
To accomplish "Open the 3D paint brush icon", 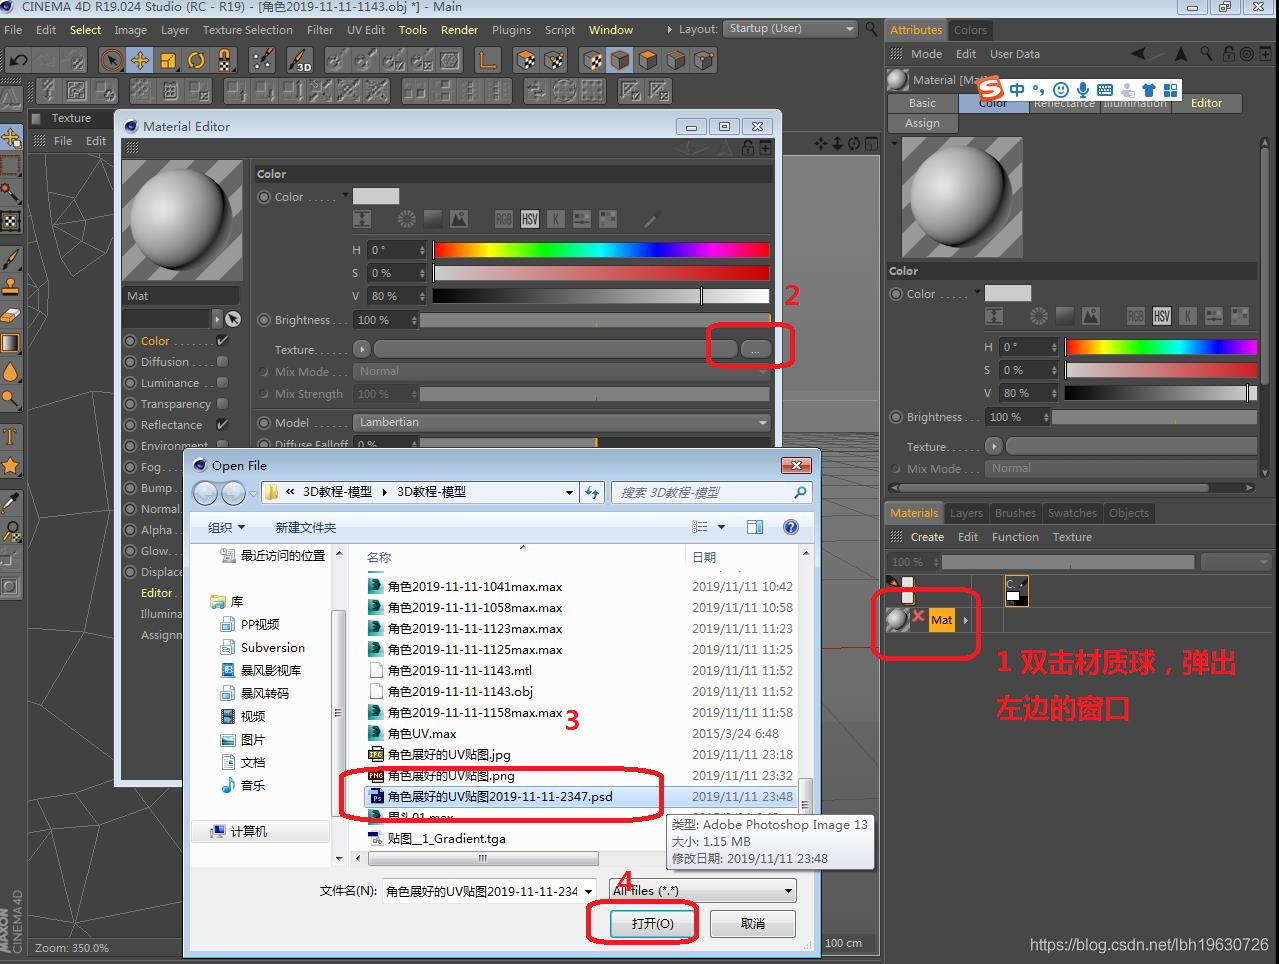I will (x=301, y=61).
